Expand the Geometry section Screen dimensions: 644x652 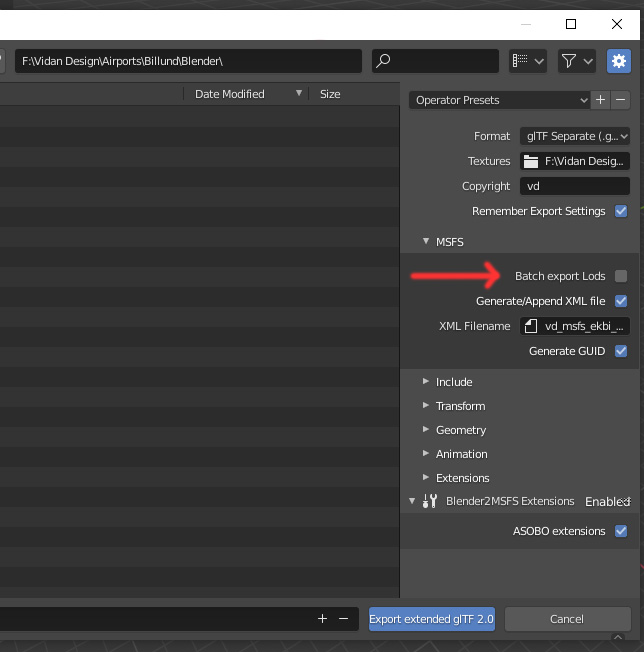tap(460, 430)
